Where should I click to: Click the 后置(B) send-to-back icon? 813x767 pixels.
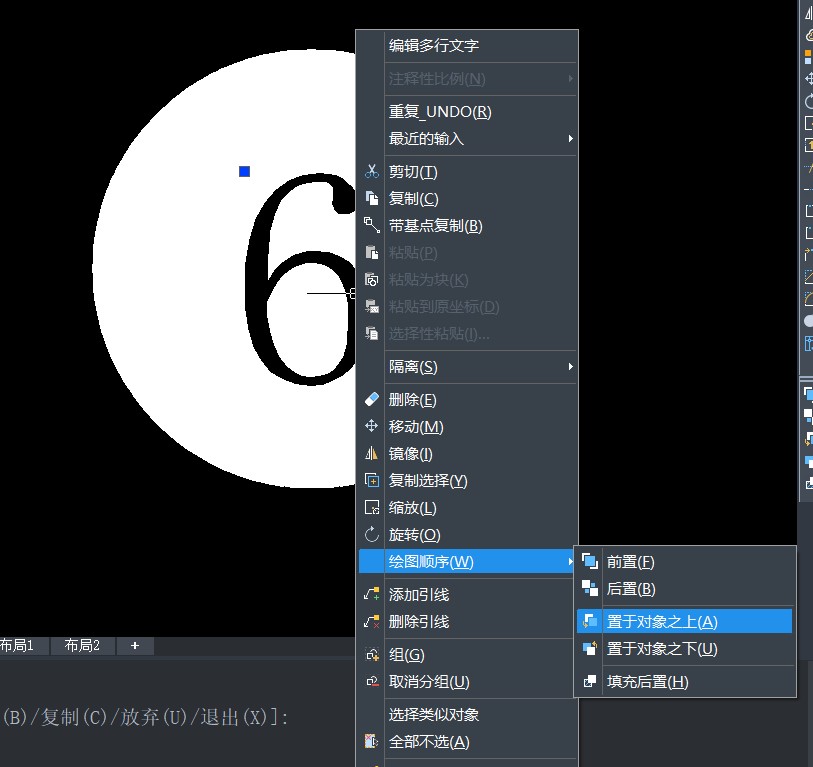tap(590, 589)
